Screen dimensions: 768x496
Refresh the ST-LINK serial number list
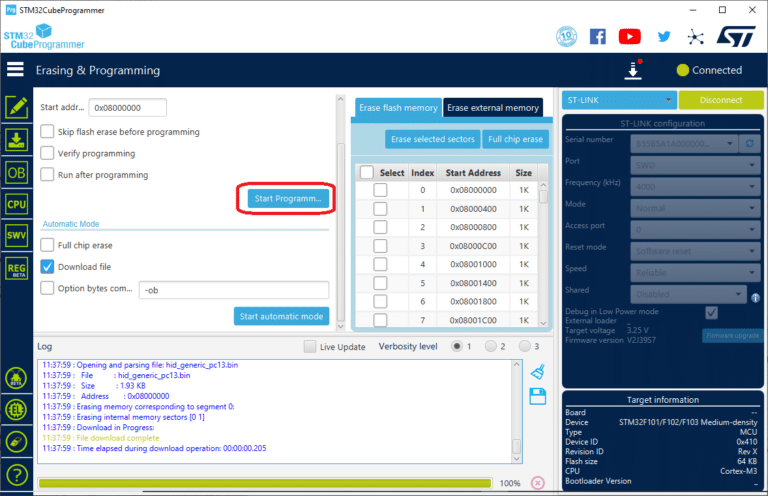(749, 143)
